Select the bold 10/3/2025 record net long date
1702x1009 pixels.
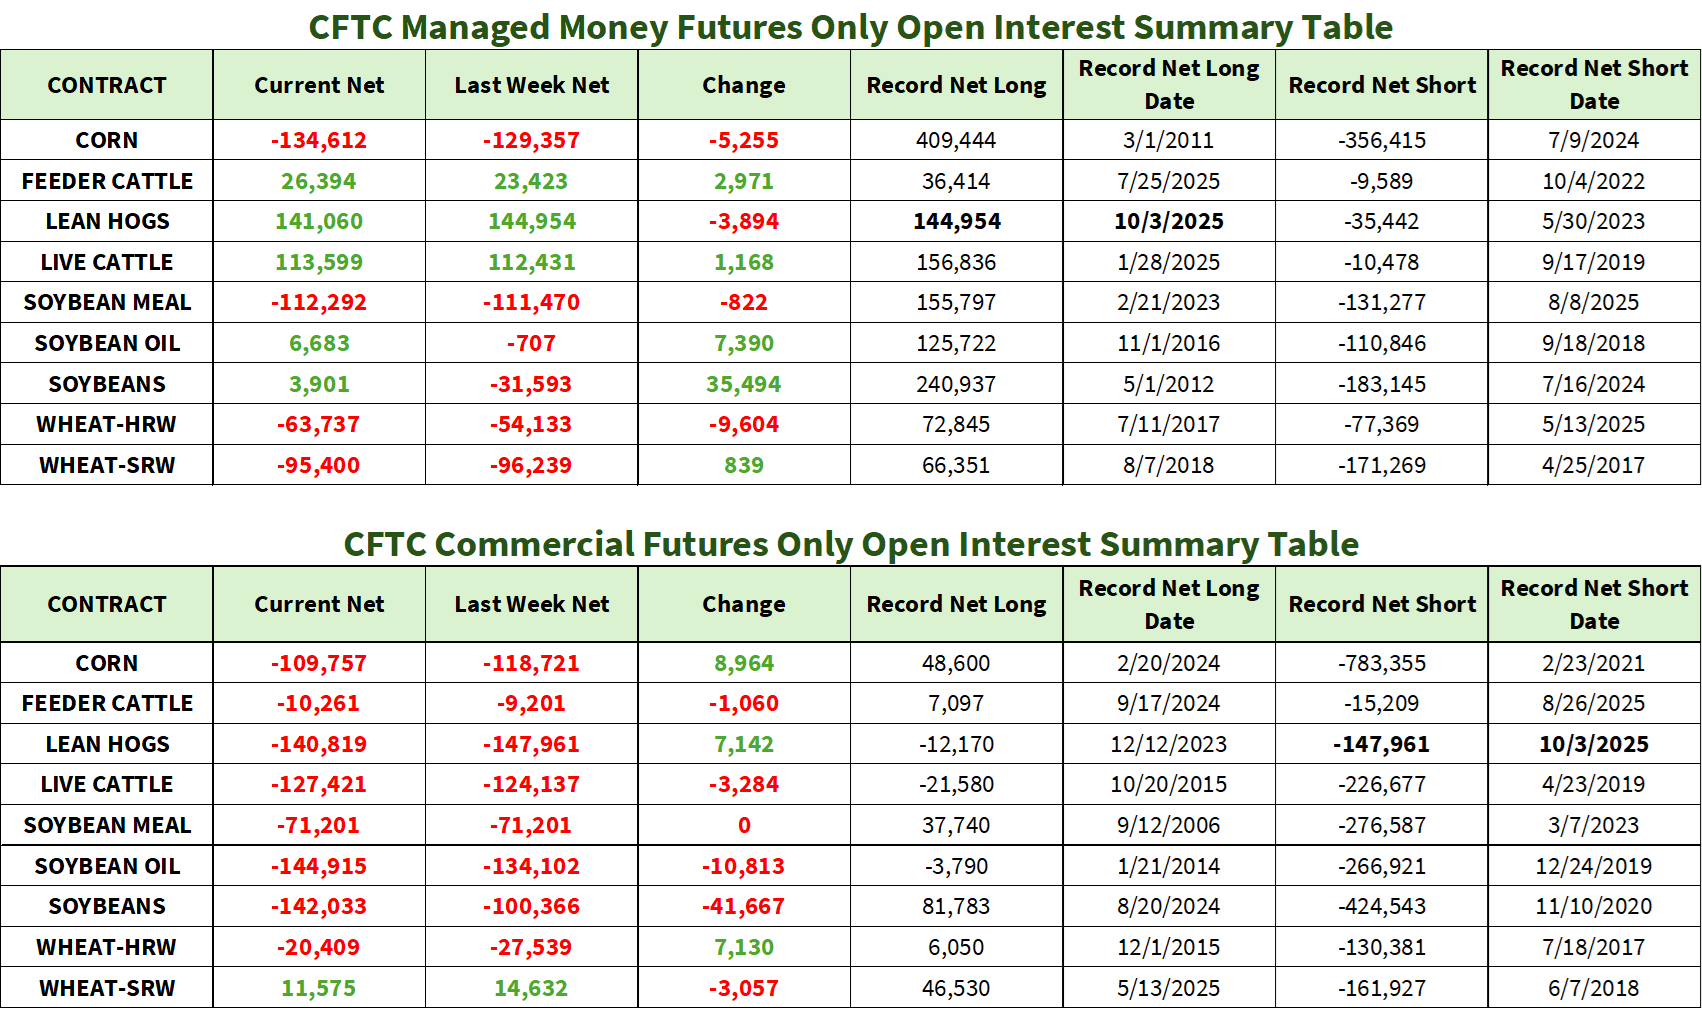point(1168,221)
